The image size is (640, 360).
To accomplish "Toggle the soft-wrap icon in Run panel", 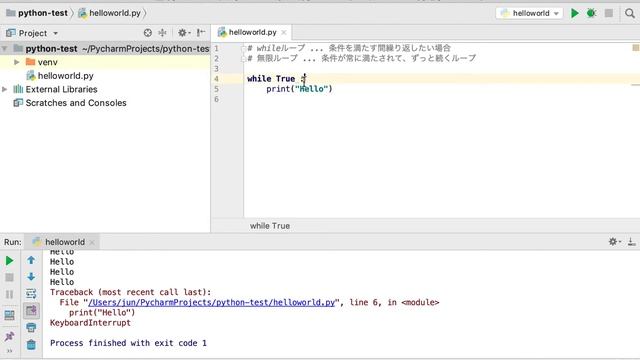I will 31,293.
